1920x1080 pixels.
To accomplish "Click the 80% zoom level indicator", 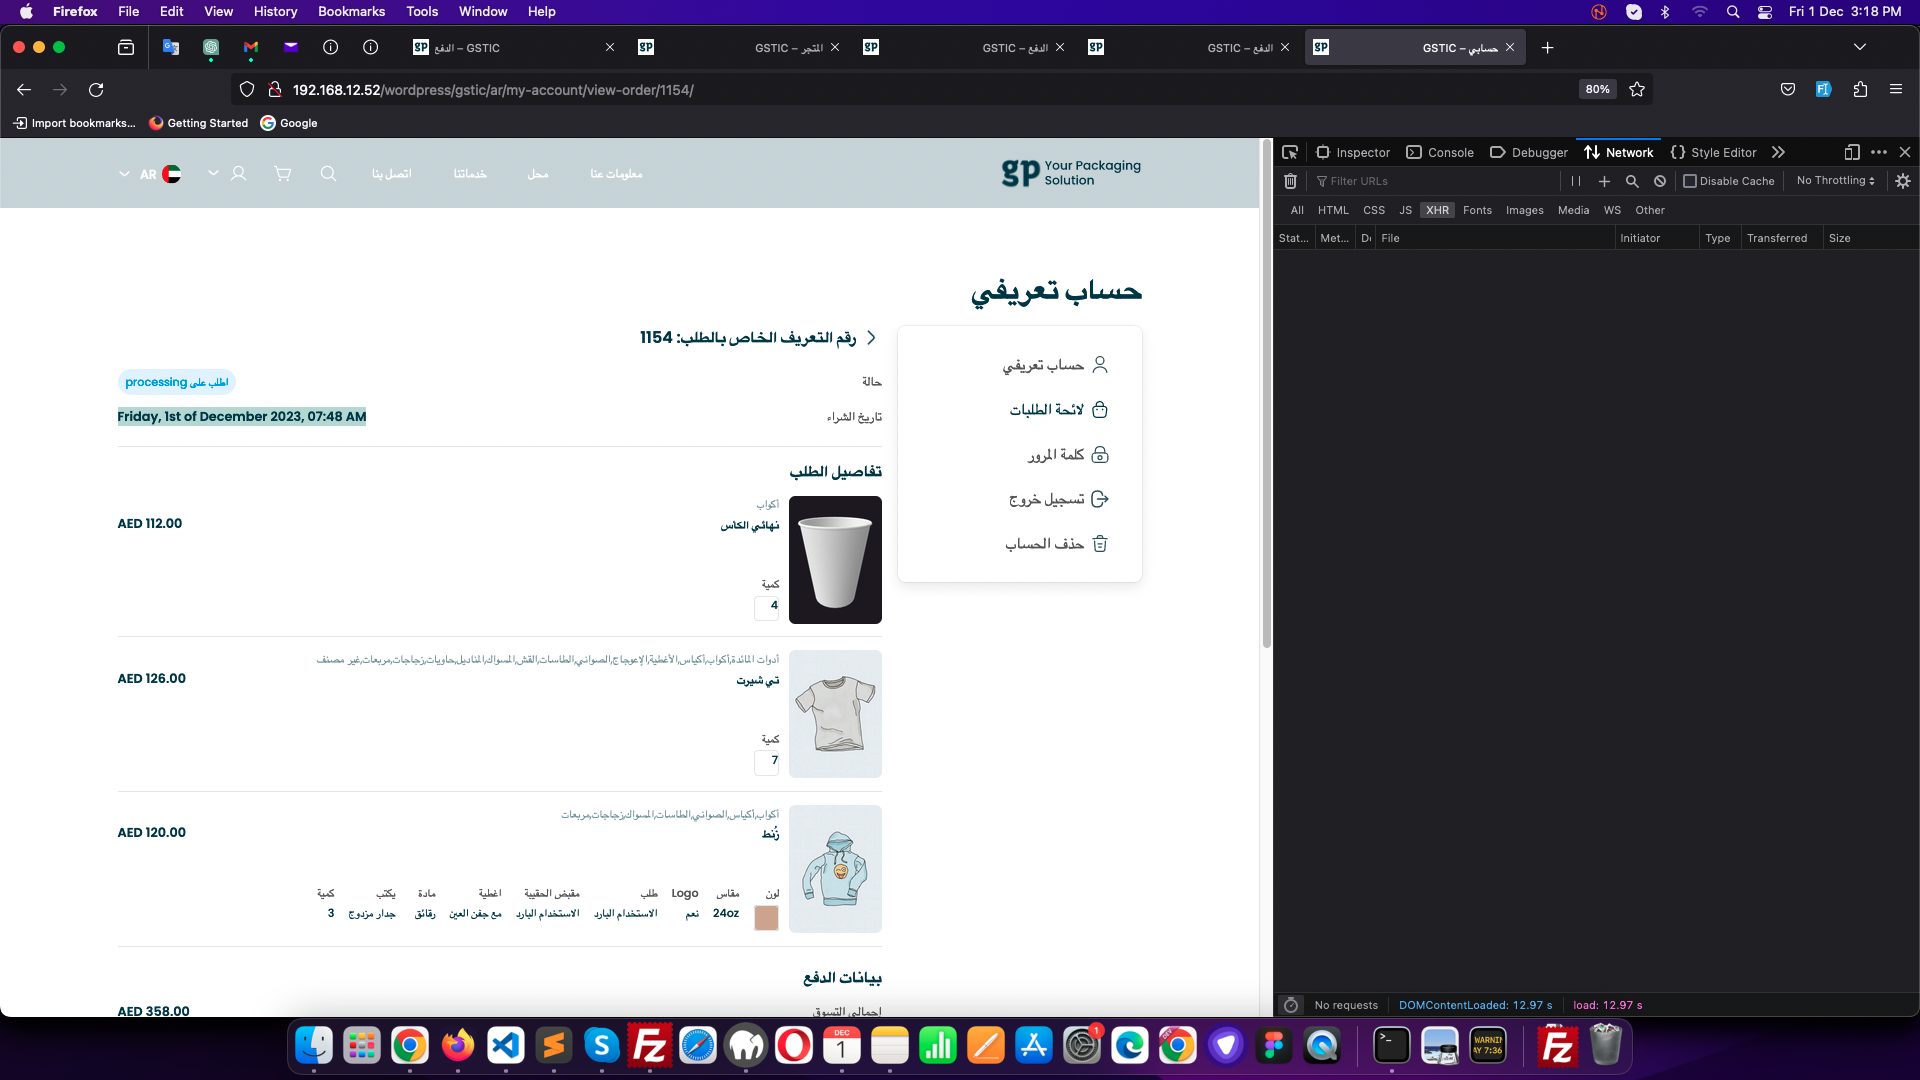I will coord(1597,89).
